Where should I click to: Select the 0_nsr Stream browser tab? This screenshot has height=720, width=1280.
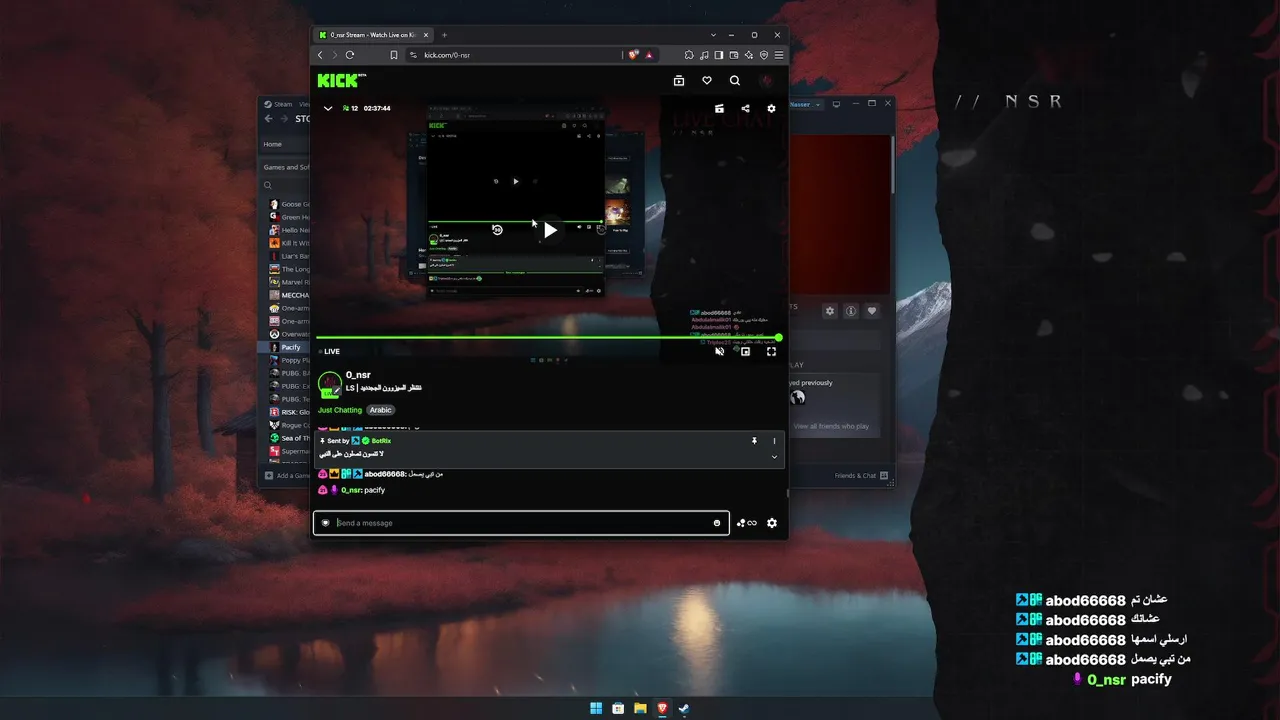tap(374, 35)
